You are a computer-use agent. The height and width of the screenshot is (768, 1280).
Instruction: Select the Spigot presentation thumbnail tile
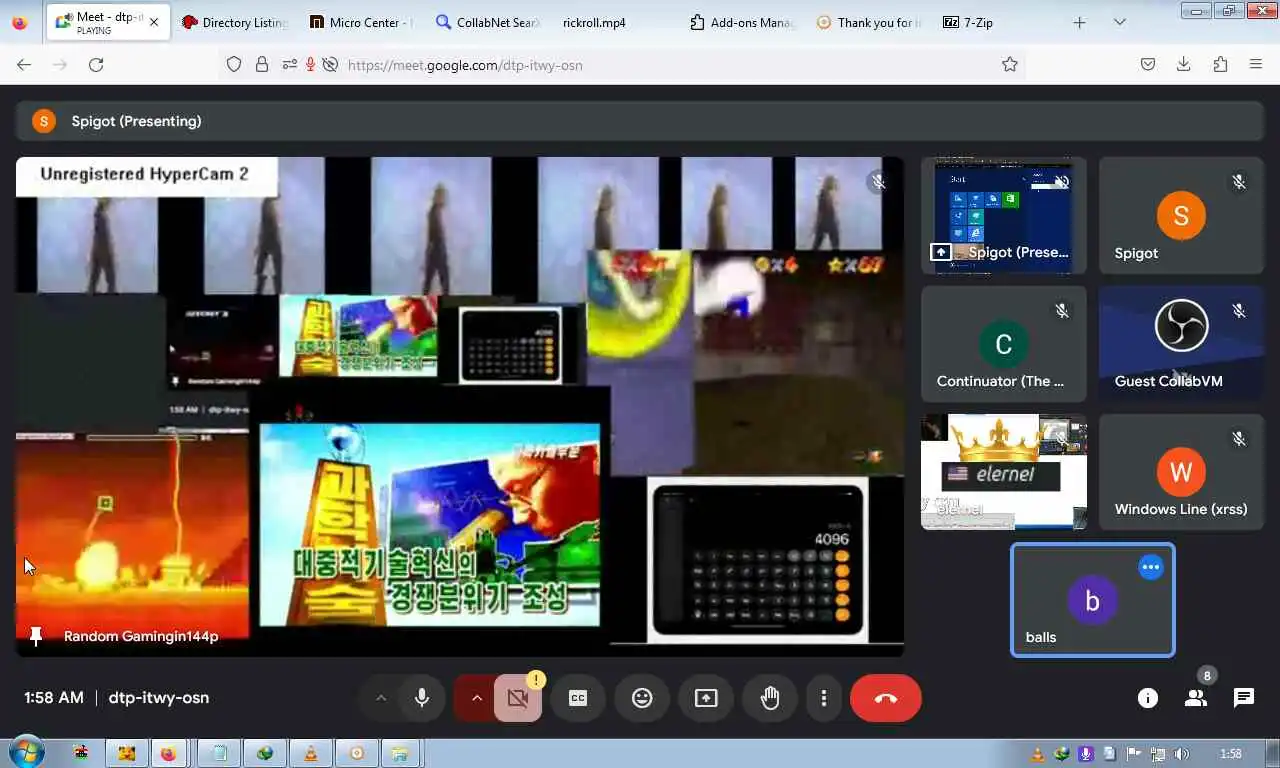pyautogui.click(x=1003, y=215)
